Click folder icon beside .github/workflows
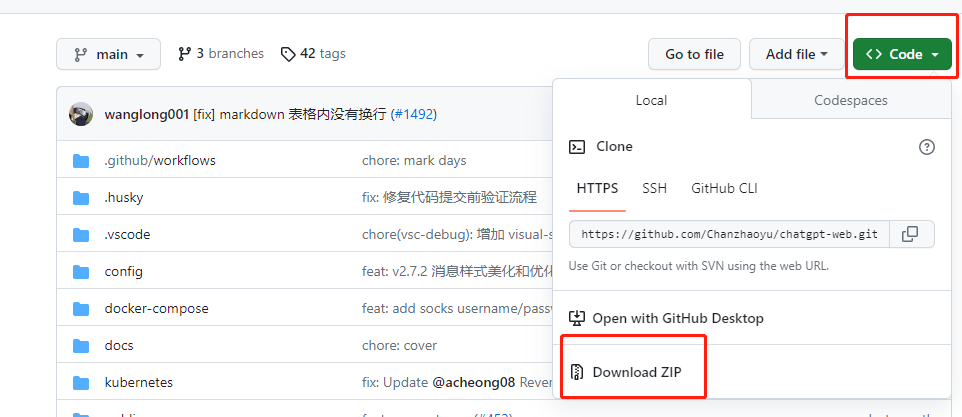This screenshot has width=962, height=417. (81, 161)
